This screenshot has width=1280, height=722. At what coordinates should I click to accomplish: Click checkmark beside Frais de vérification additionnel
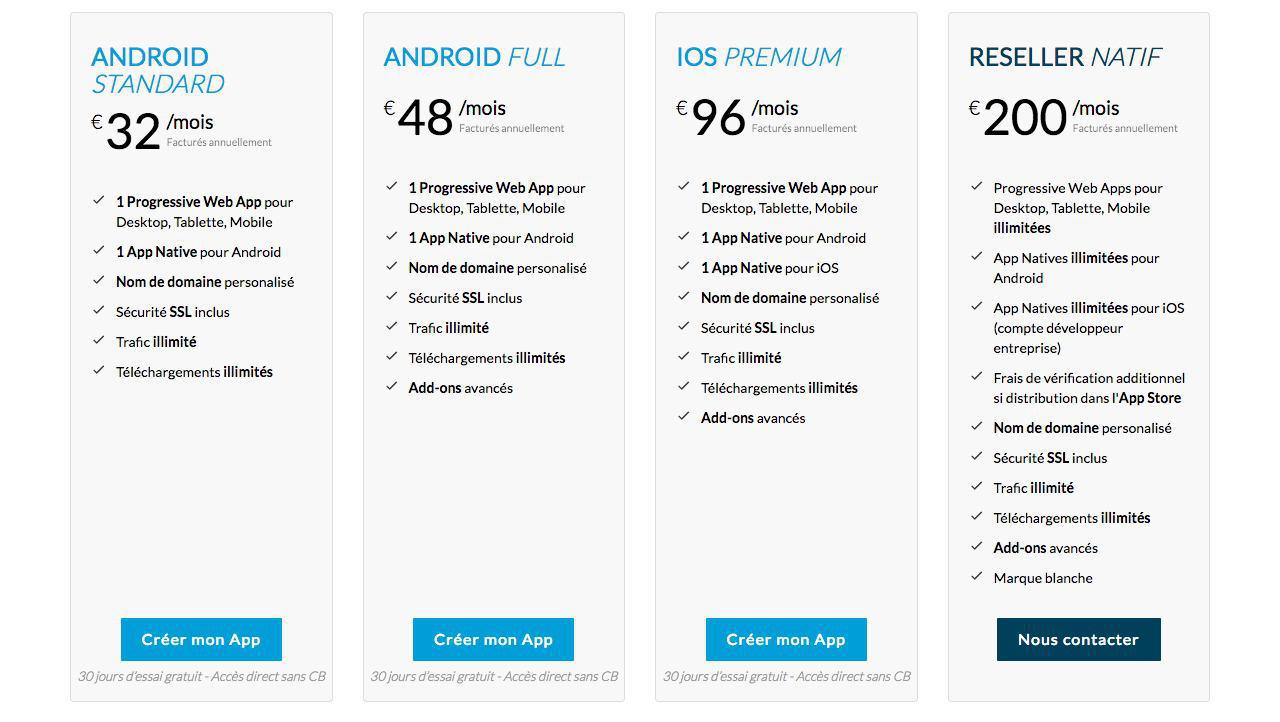977,377
